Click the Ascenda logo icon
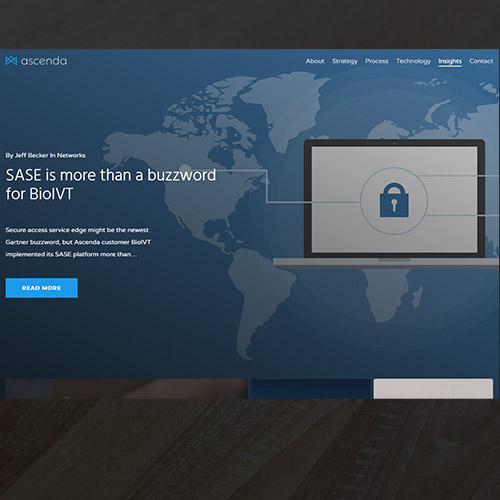 coord(11,61)
